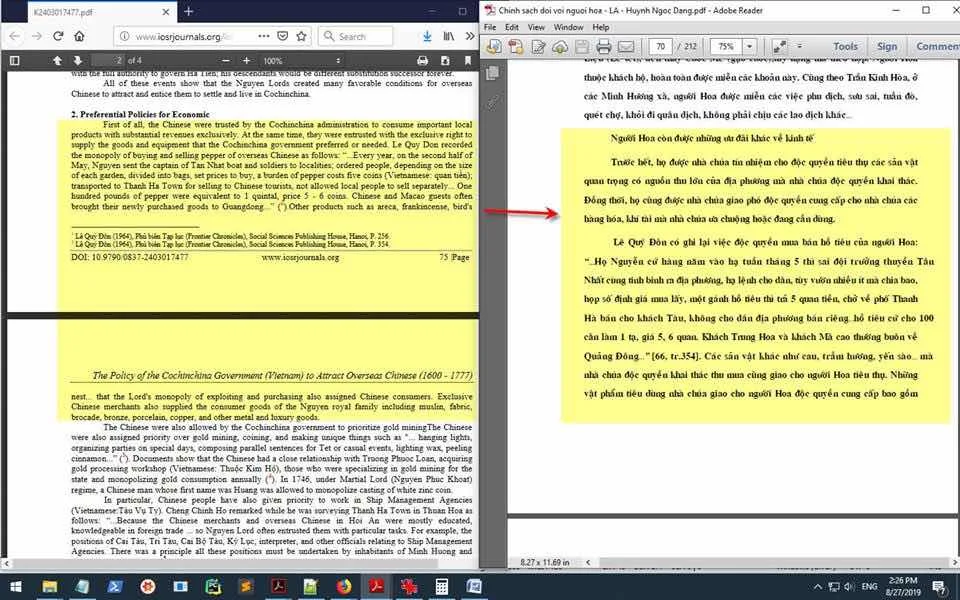
Task: Open page actions three-dot menu in address bar
Action: click(x=264, y=36)
